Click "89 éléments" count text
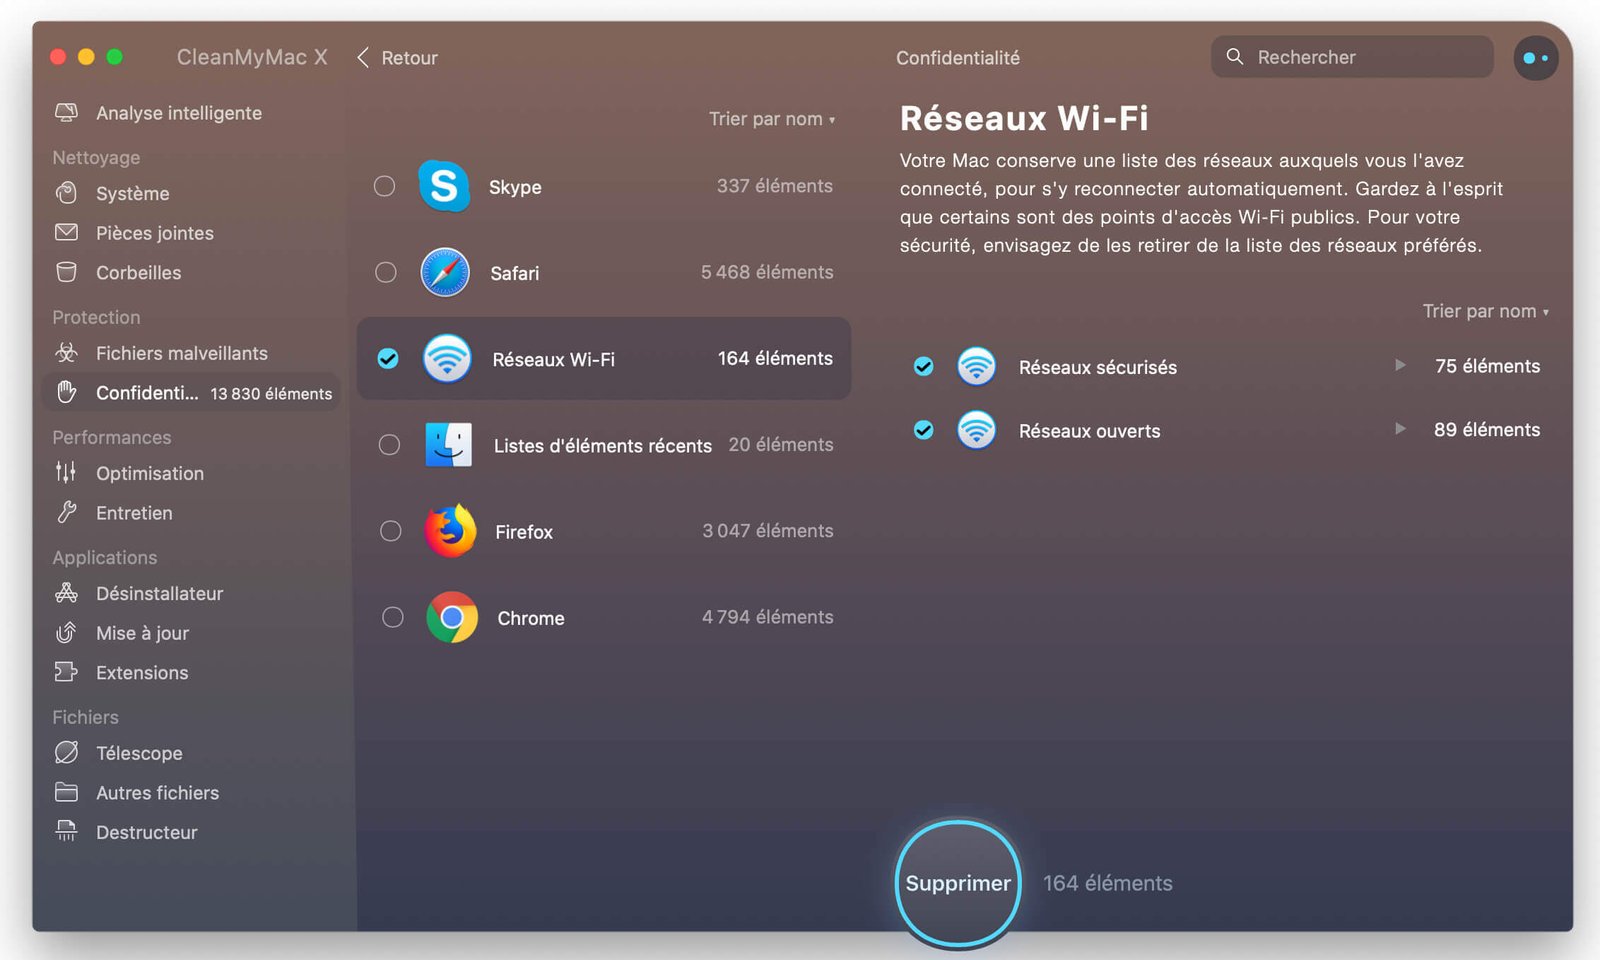Viewport: 1600px width, 960px height. [1487, 429]
